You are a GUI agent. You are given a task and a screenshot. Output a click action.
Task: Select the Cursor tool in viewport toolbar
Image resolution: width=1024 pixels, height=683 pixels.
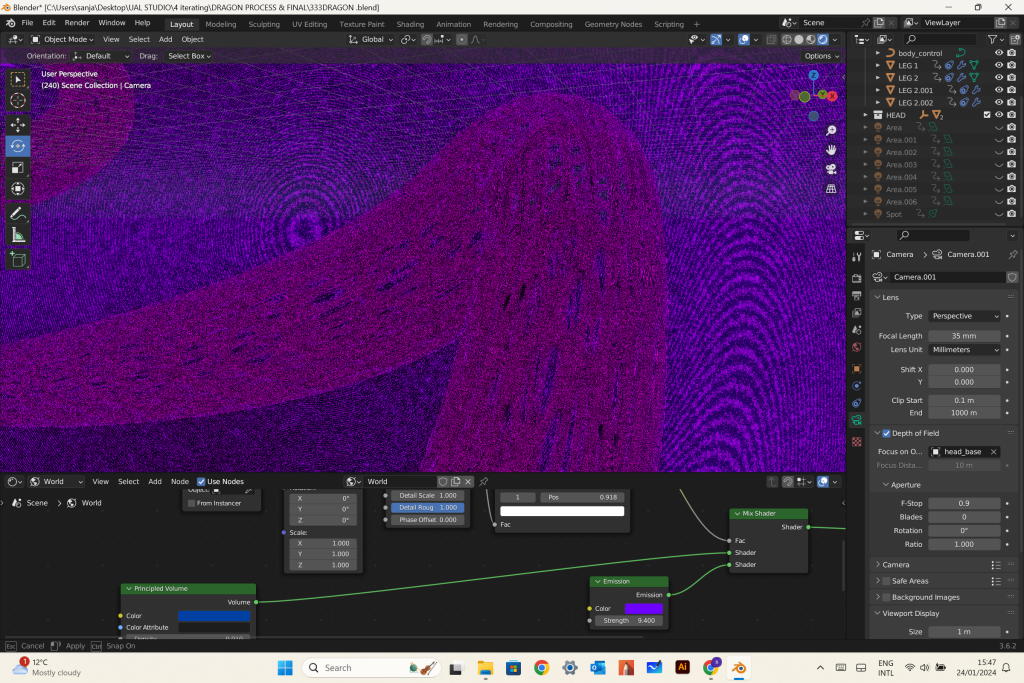18,101
